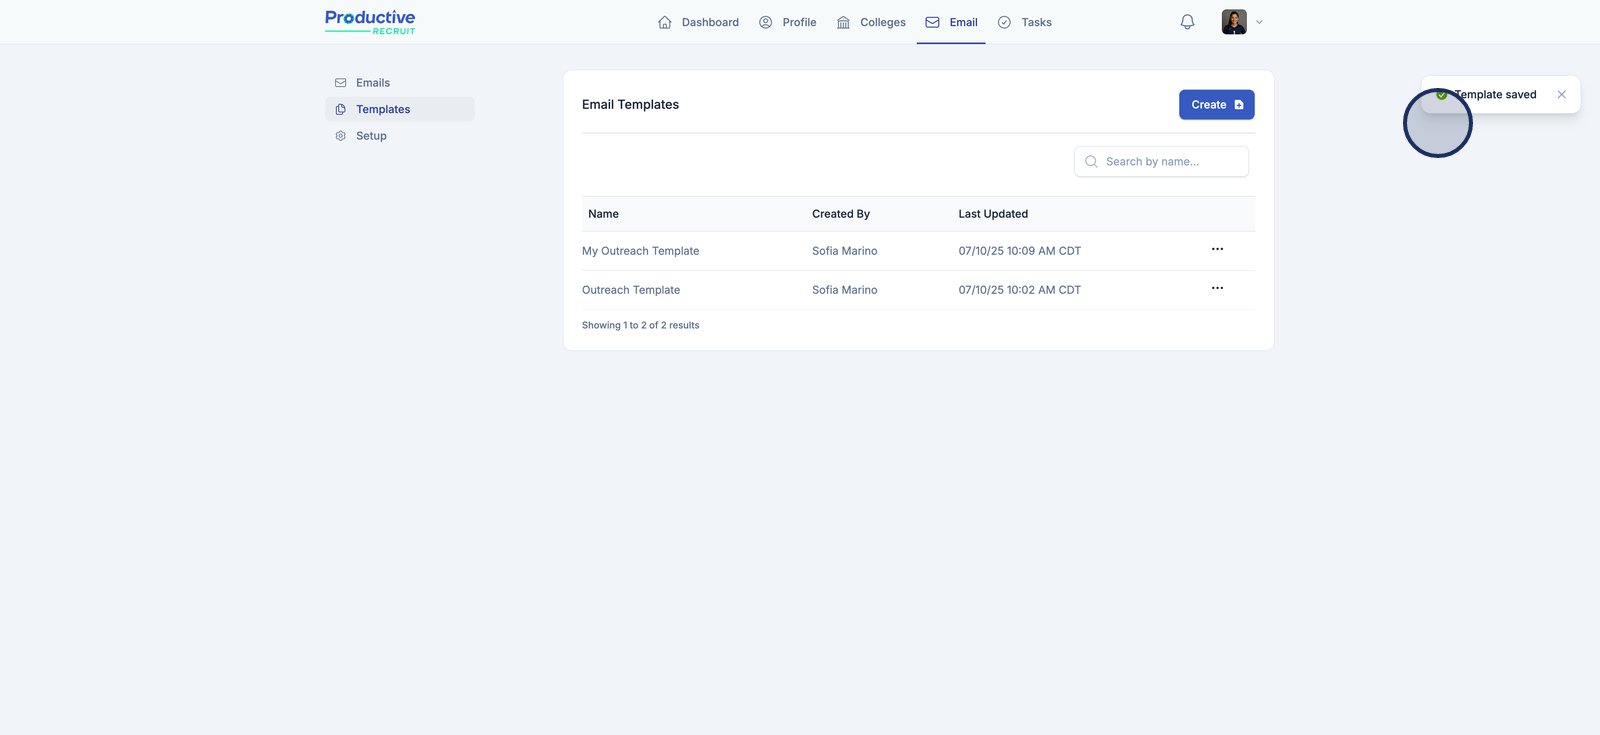Open the Dashboard home icon

665,22
